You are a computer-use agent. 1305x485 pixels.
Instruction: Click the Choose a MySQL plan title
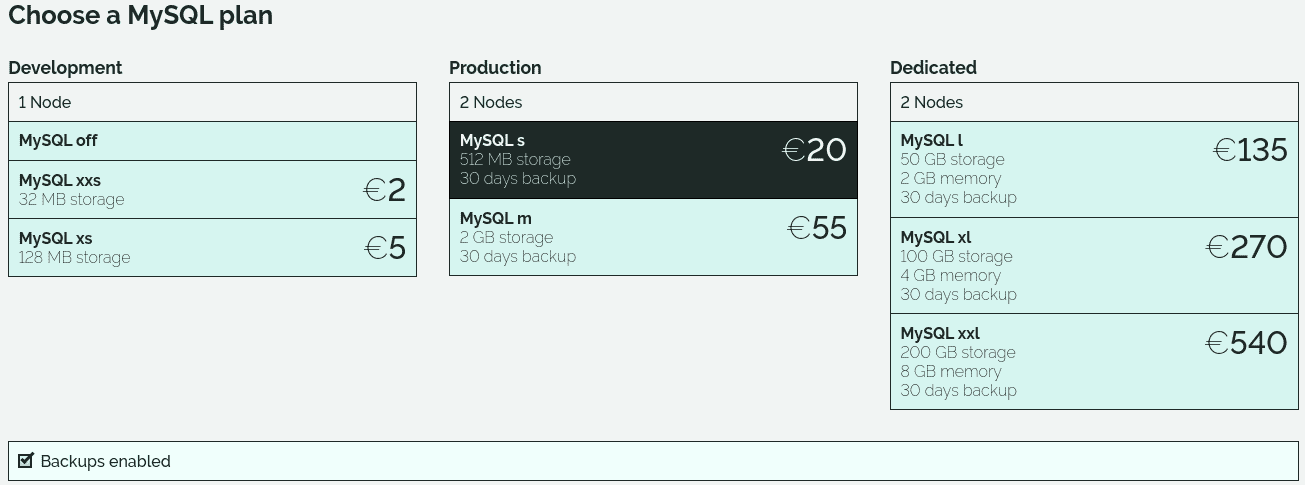click(140, 16)
